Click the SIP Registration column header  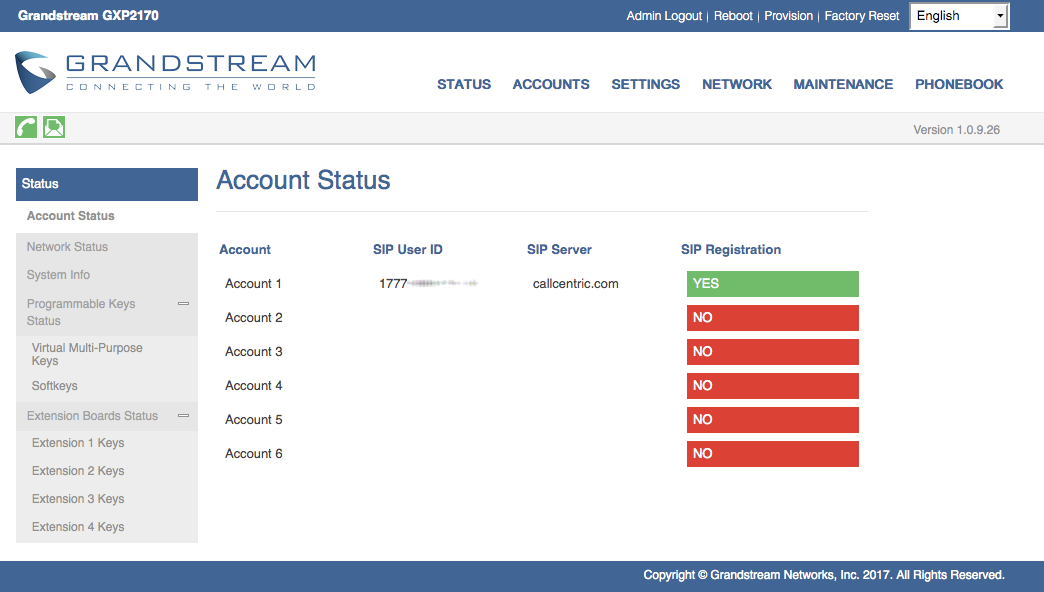pos(730,250)
